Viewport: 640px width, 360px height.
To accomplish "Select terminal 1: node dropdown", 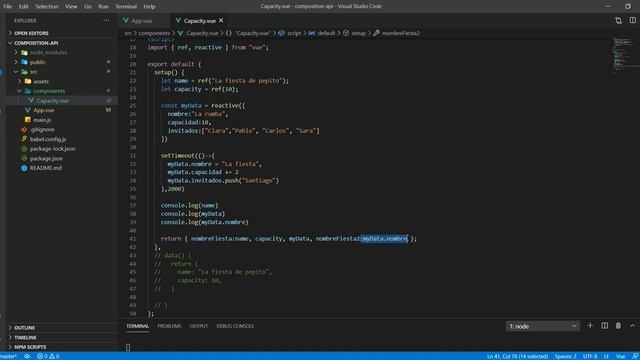I will click(542, 326).
